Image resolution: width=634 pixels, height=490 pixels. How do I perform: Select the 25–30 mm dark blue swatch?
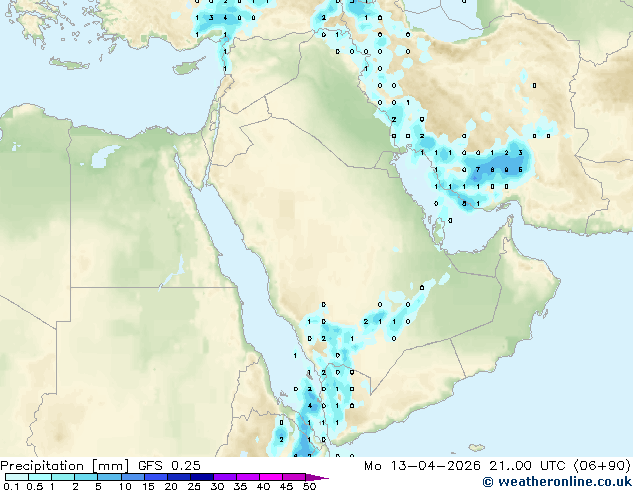[x=201, y=477]
